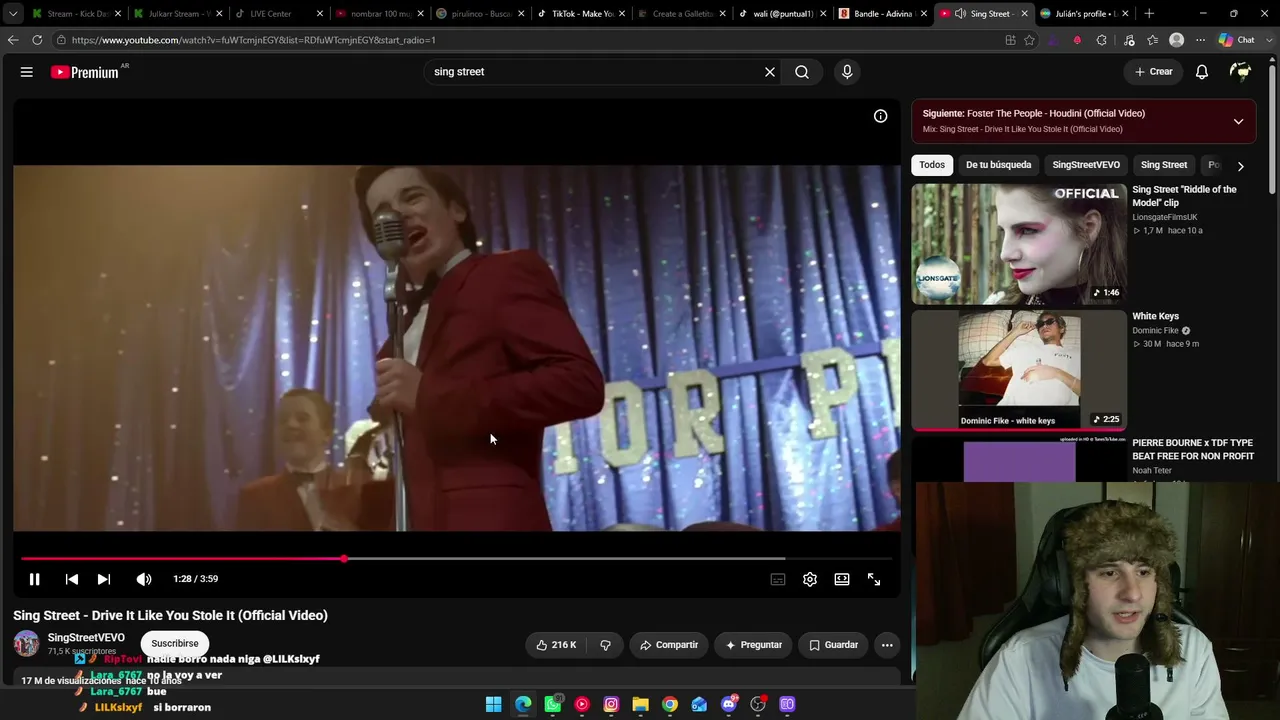Viewport: 1280px width, 720px height.
Task: Select the SingStreetVEVO filter chip
Action: (x=1086, y=165)
